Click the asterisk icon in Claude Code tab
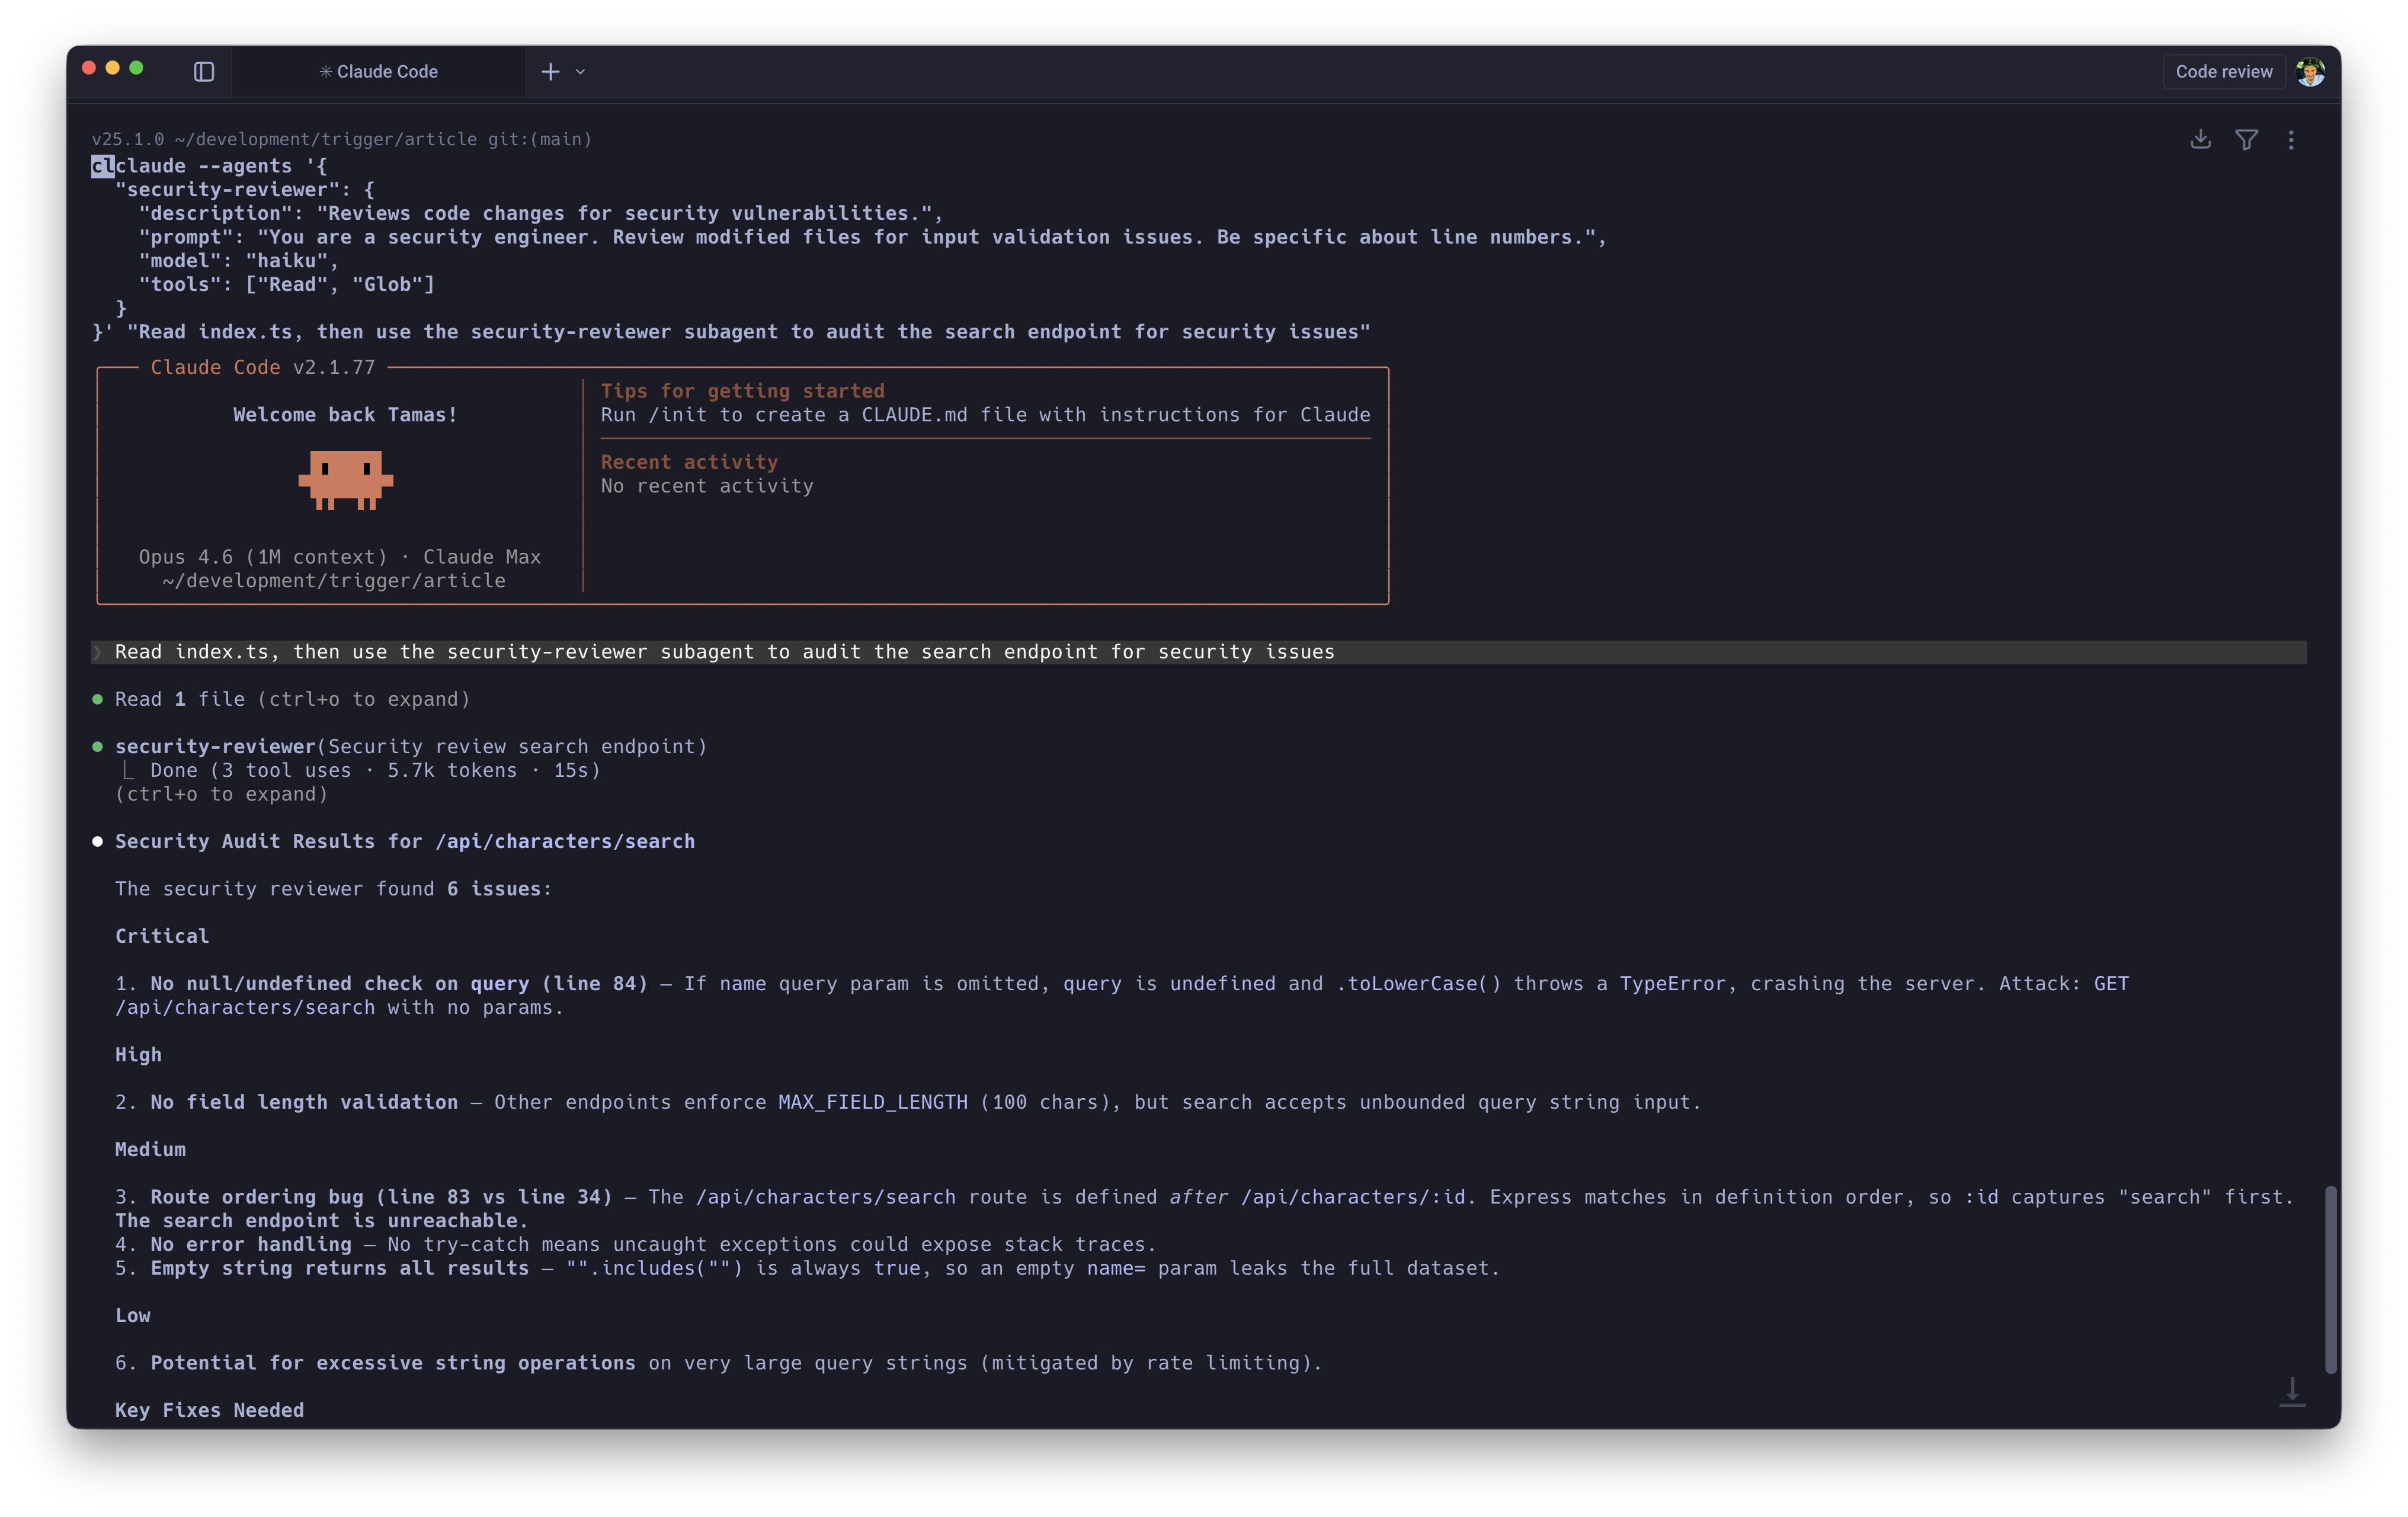The image size is (2408, 1517). 325,71
